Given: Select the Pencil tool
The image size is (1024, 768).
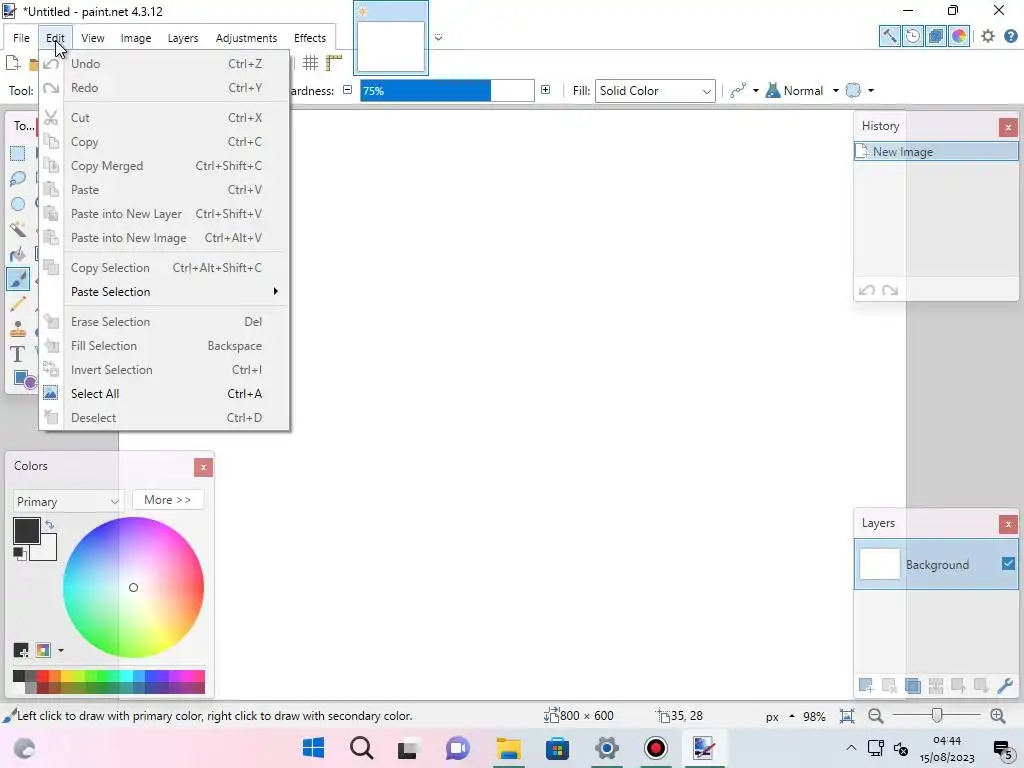Looking at the screenshot, I should click(x=18, y=304).
